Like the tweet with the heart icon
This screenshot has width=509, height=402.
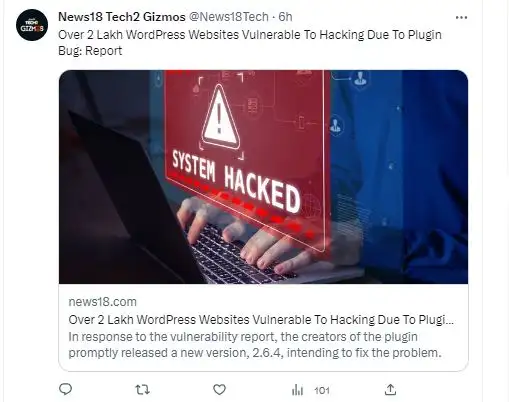pos(219,389)
